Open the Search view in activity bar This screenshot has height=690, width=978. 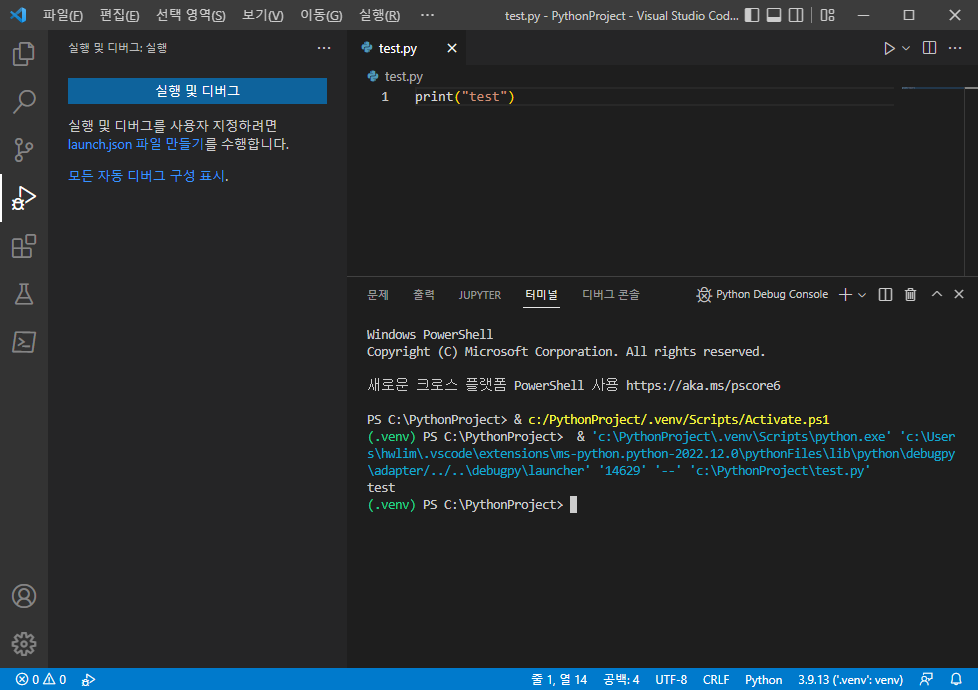[24, 101]
